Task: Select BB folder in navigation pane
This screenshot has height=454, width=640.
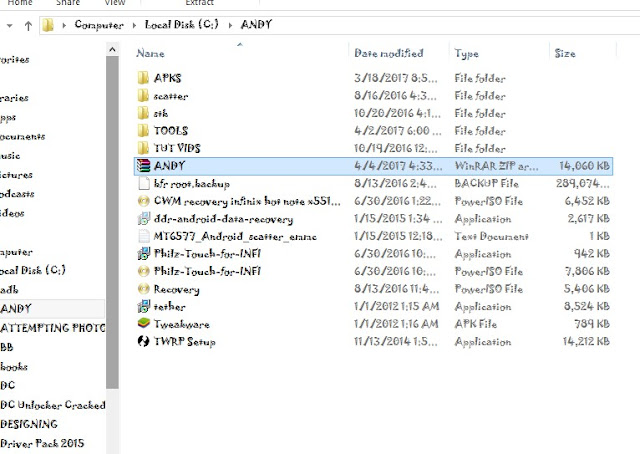Action: 7,347
